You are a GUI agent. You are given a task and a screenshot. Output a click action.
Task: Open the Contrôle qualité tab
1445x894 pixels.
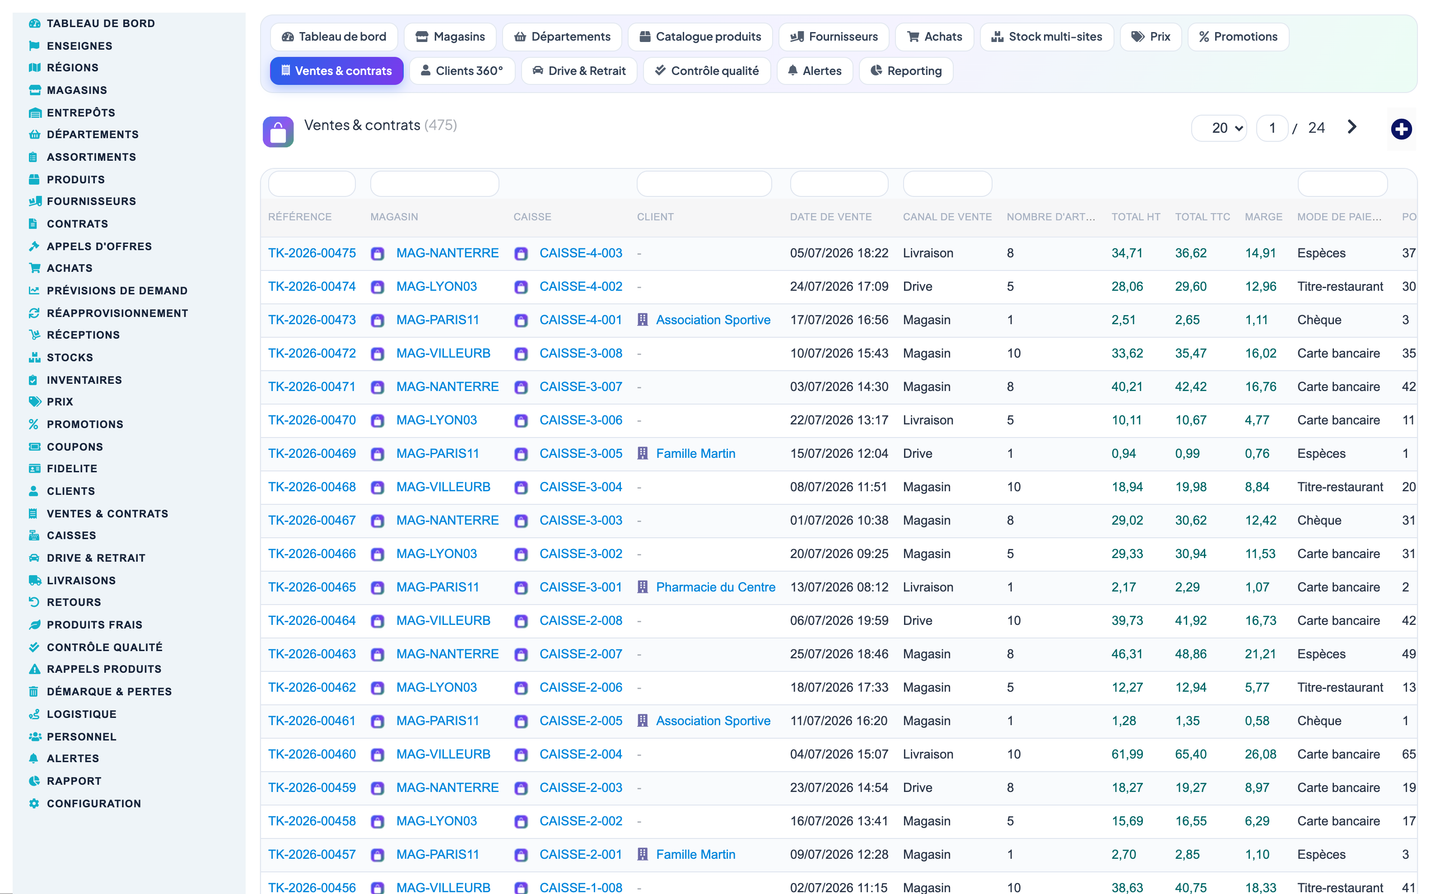707,71
